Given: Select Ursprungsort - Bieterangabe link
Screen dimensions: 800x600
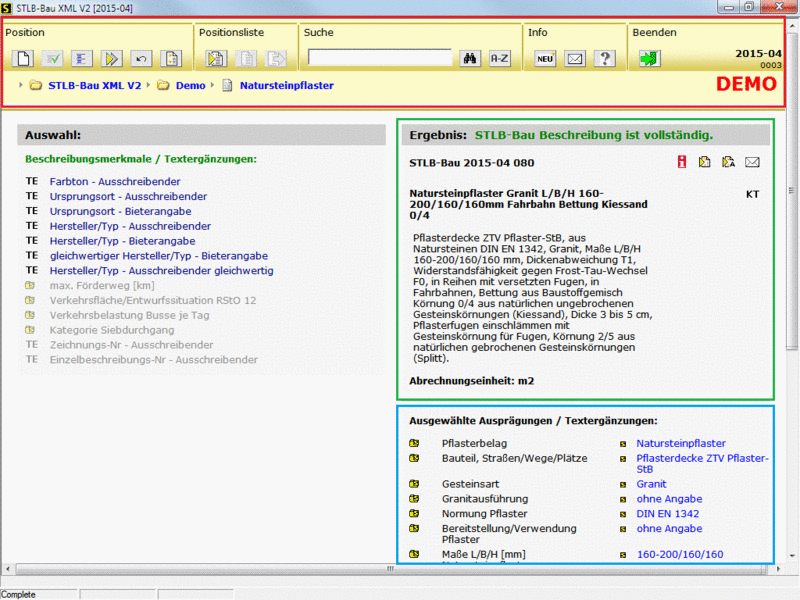Looking at the screenshot, I should pos(120,211).
